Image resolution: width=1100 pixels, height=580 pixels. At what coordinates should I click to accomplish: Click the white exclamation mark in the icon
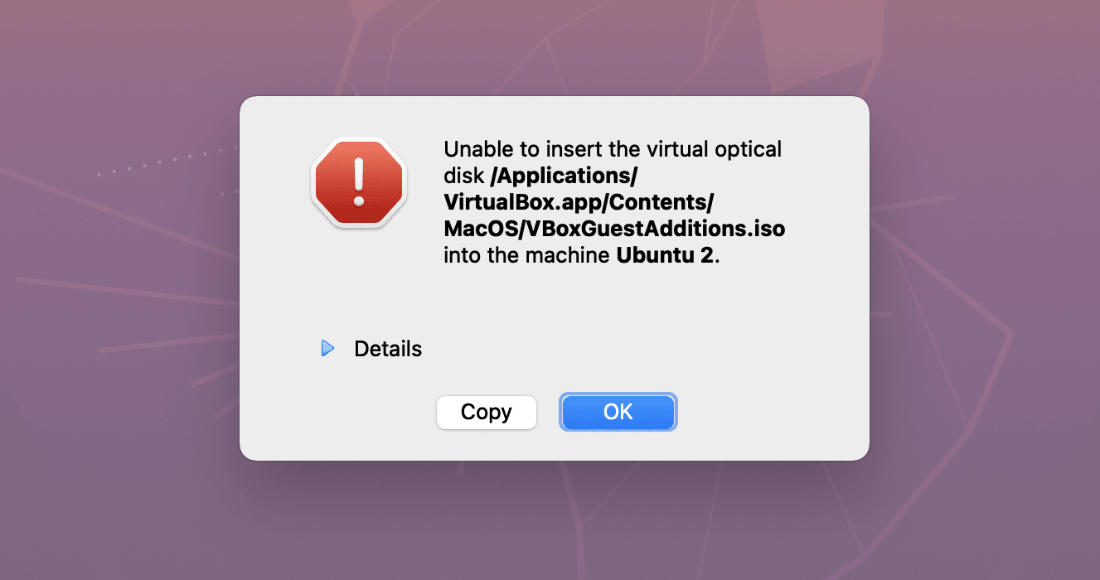(358, 180)
